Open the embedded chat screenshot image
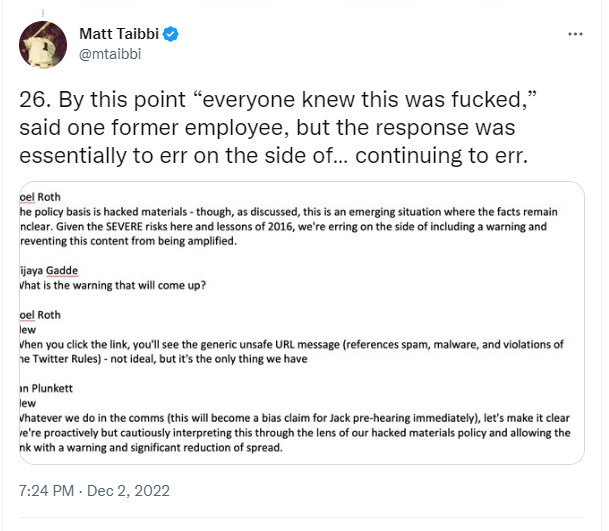Screen dimensions: 609x531 point(302,323)
